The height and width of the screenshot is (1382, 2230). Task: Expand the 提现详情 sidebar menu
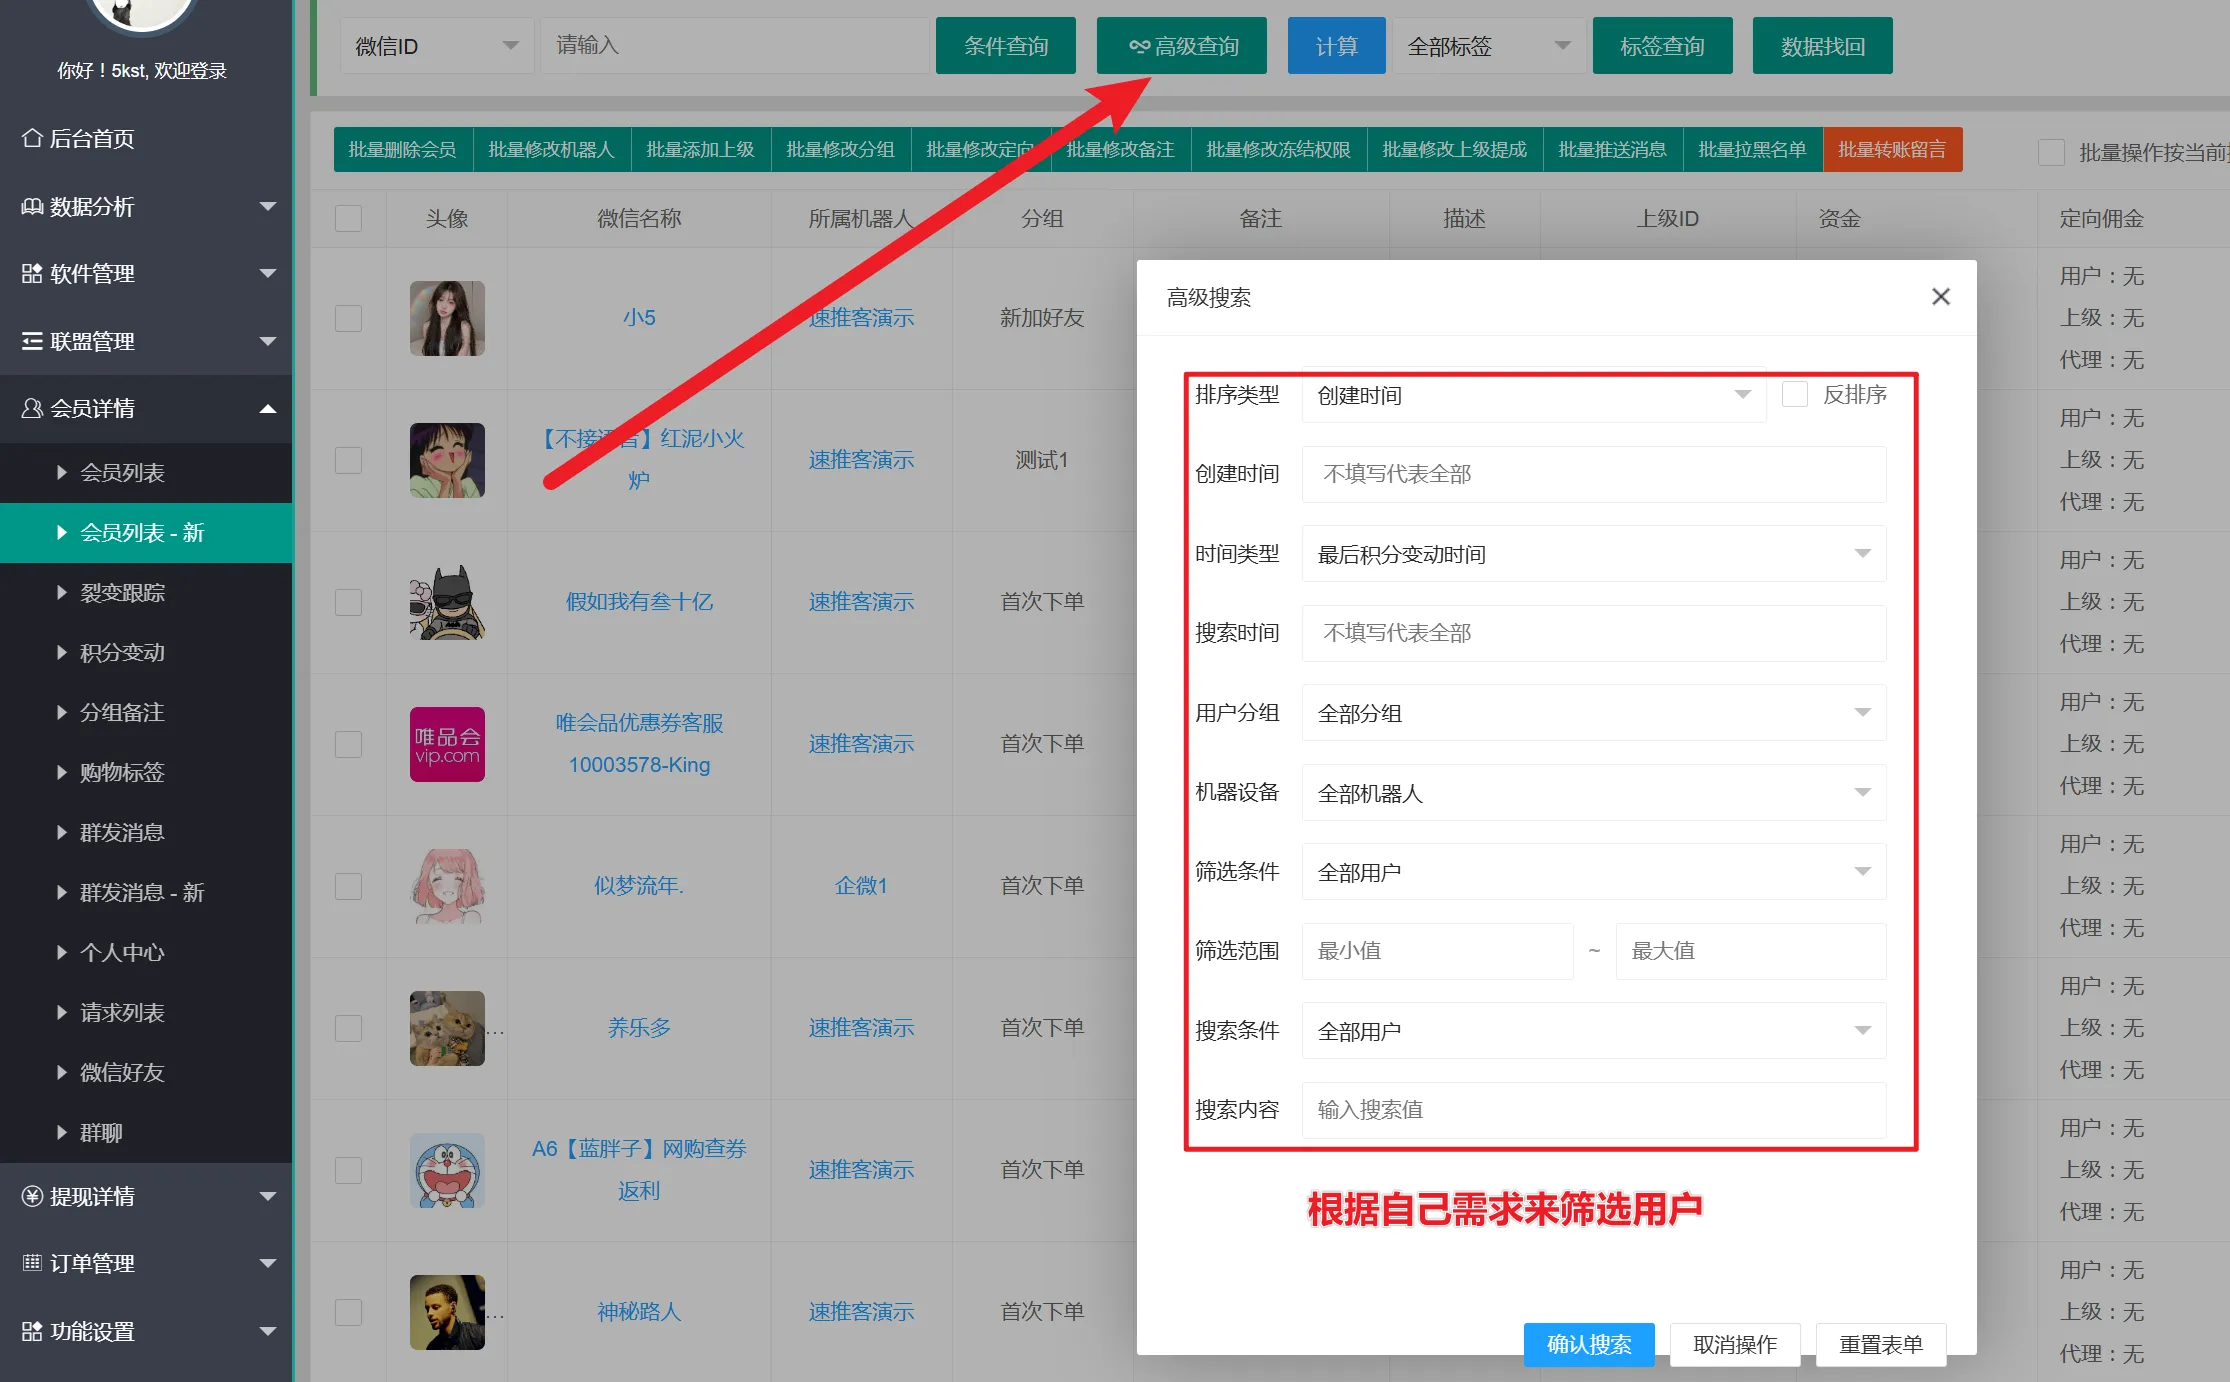click(x=146, y=1197)
